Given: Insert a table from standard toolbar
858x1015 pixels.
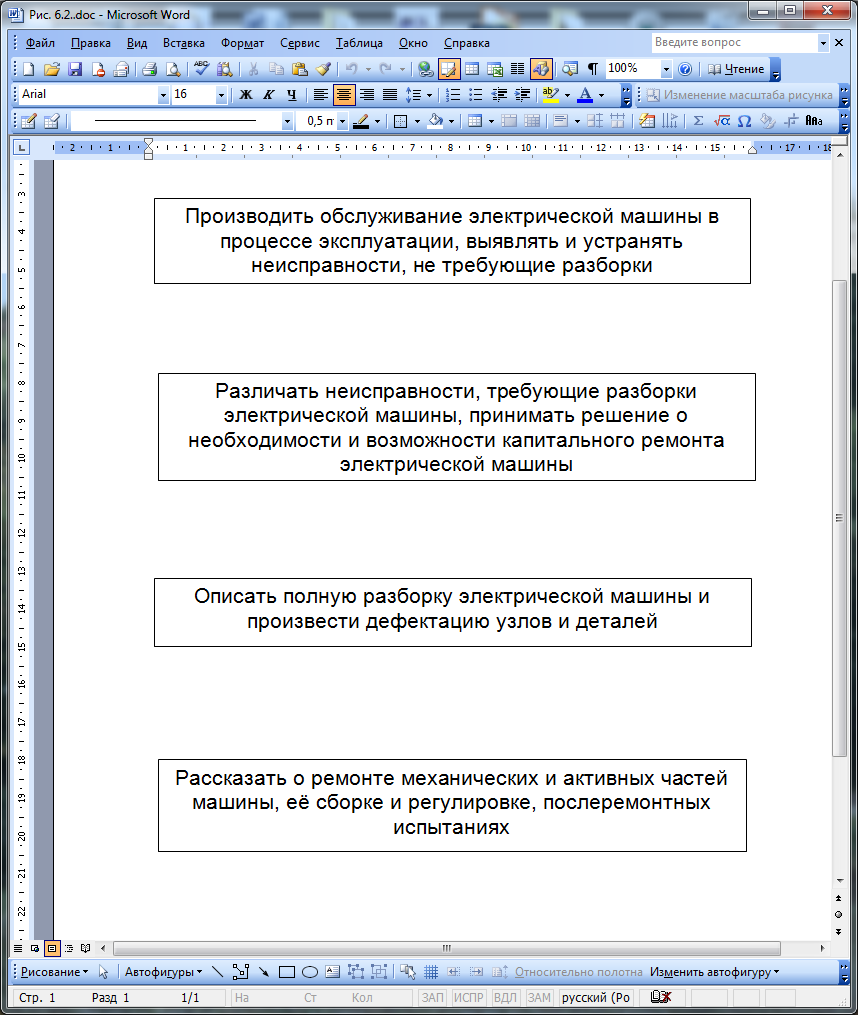Looking at the screenshot, I should click(472, 69).
